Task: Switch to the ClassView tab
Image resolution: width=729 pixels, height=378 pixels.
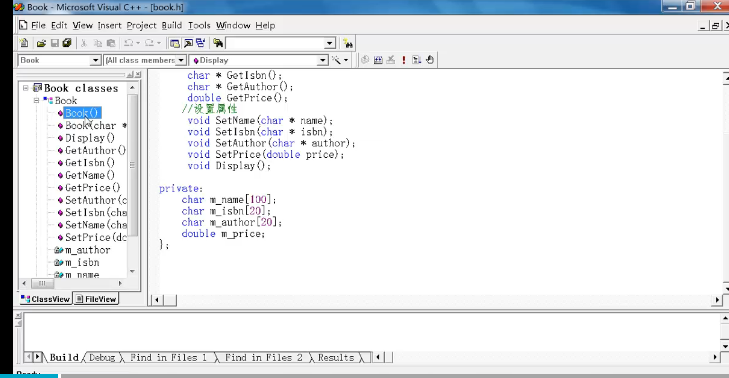Action: 45,299
